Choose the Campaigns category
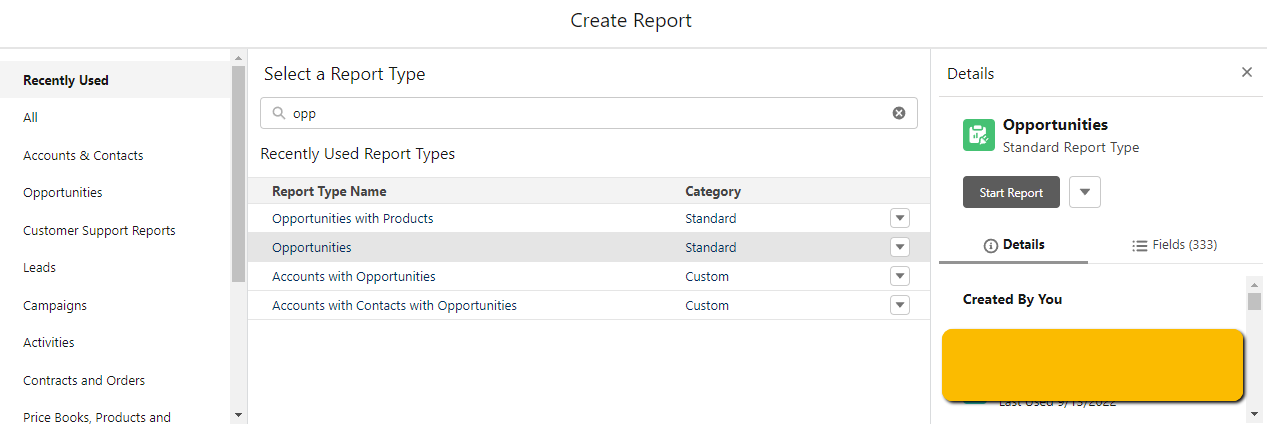This screenshot has height=424, width=1267. [55, 305]
